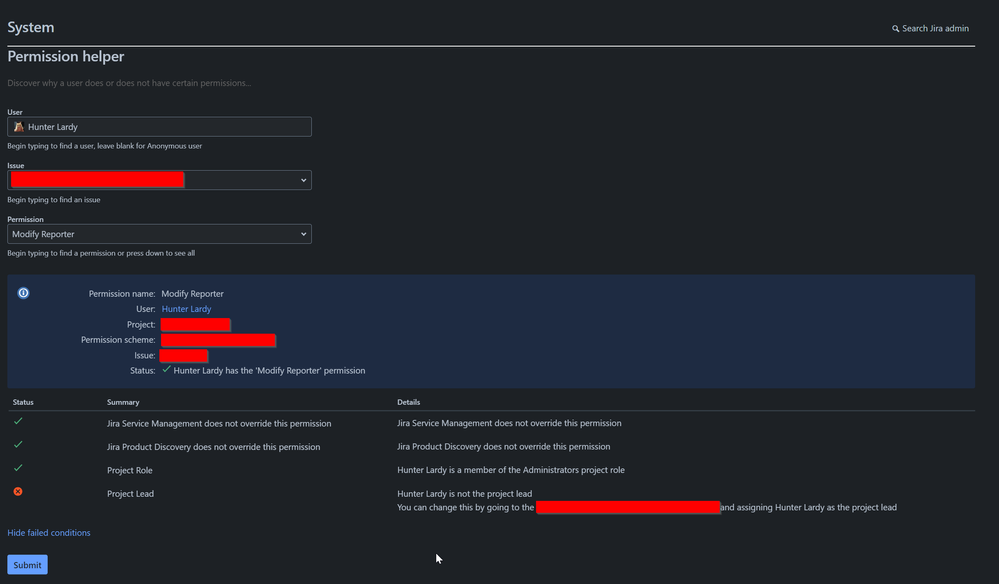The width and height of the screenshot is (999, 584).
Task: Click 'Project Role' summary cell
Action: click(129, 470)
